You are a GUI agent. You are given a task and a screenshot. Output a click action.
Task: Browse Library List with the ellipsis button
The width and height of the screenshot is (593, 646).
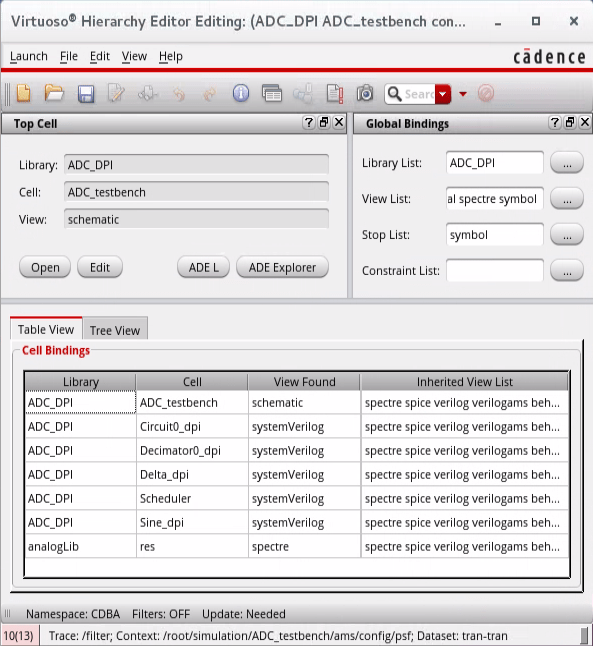point(567,163)
